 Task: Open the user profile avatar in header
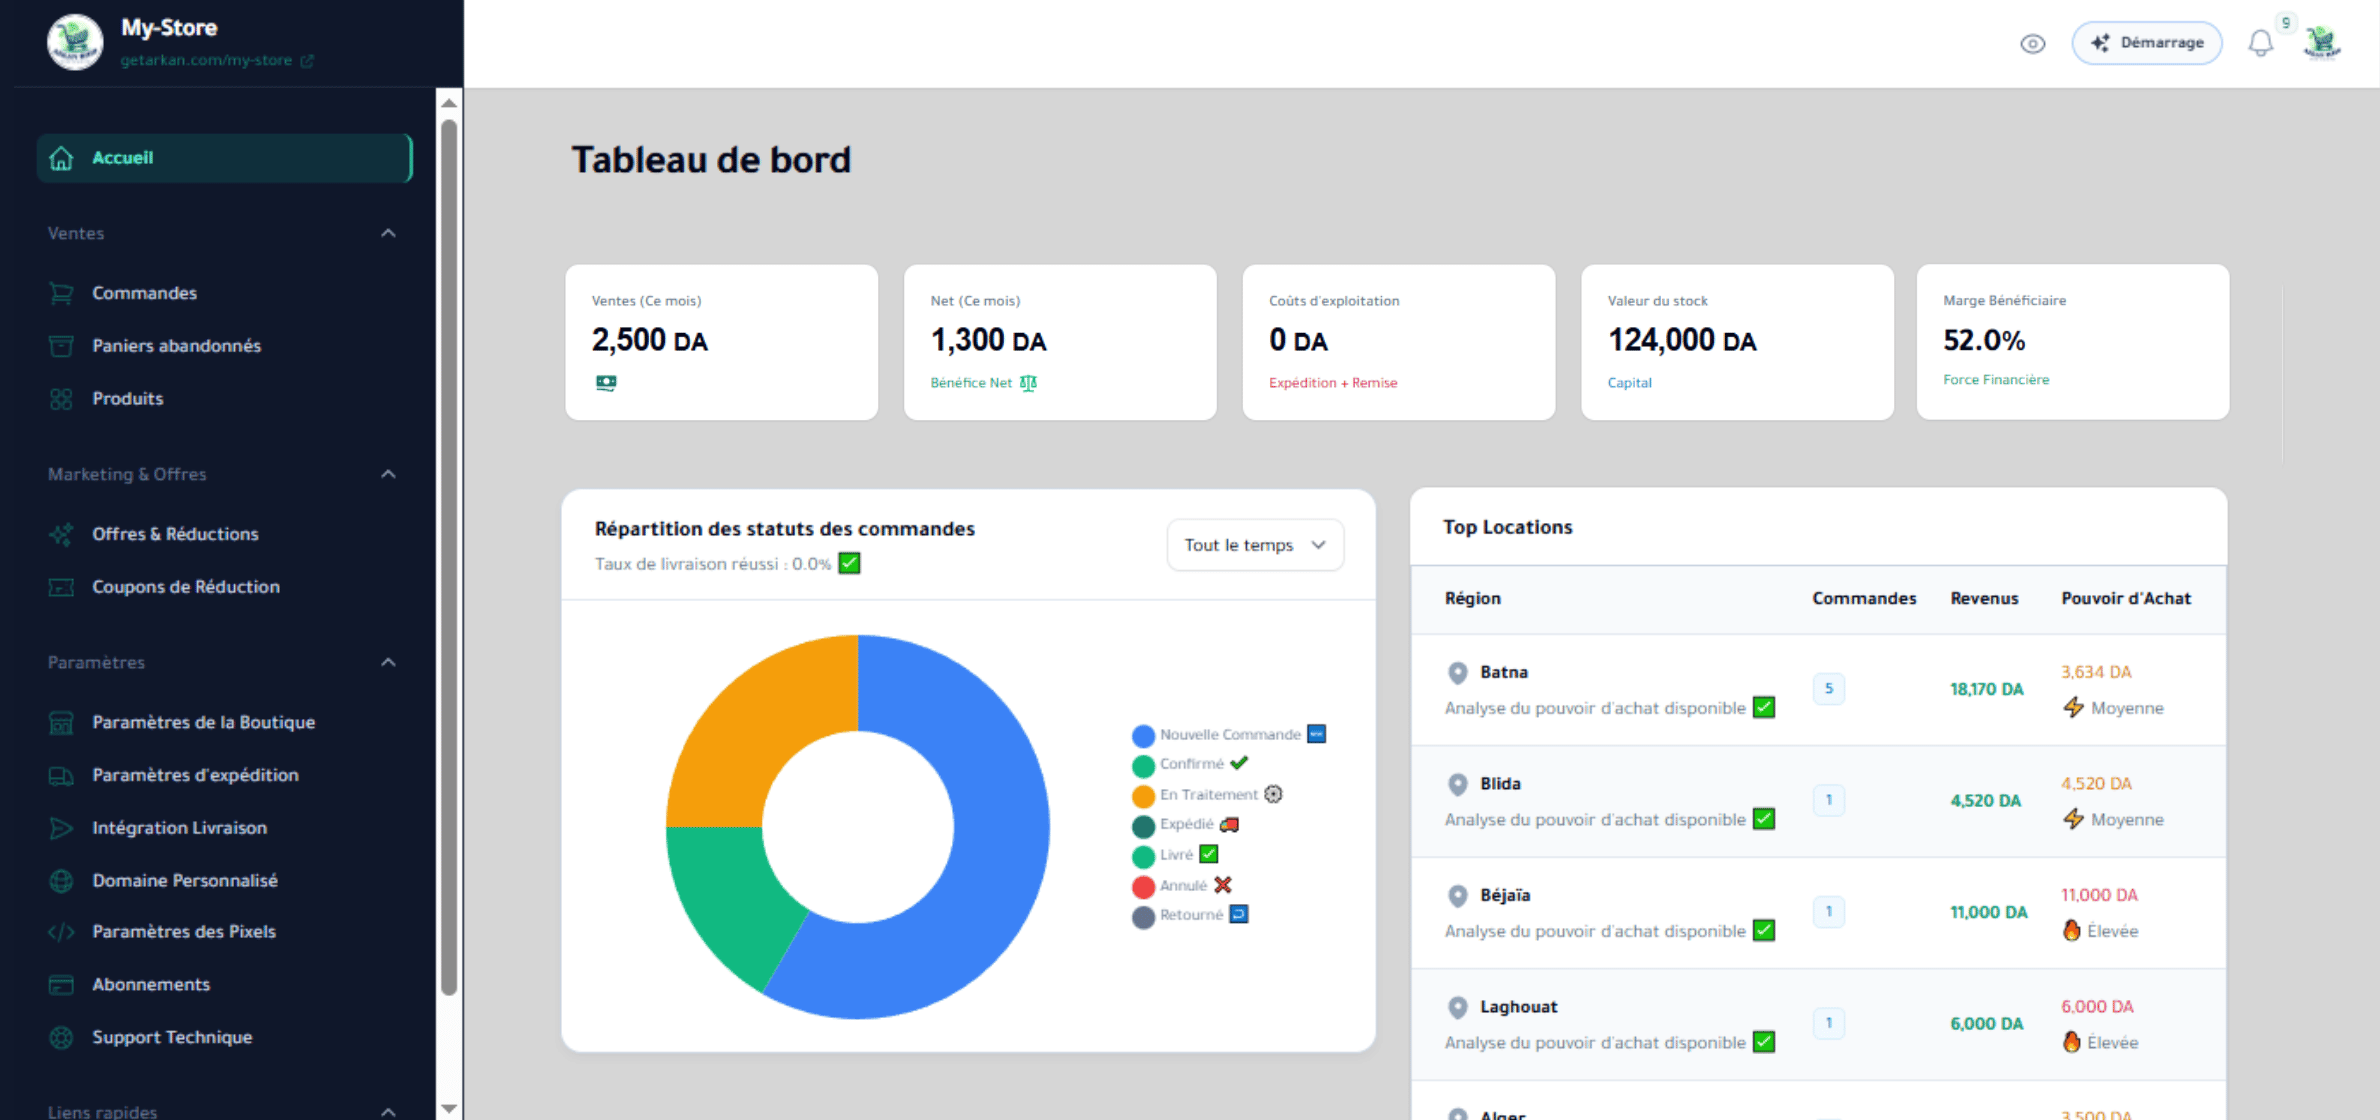(x=2322, y=43)
